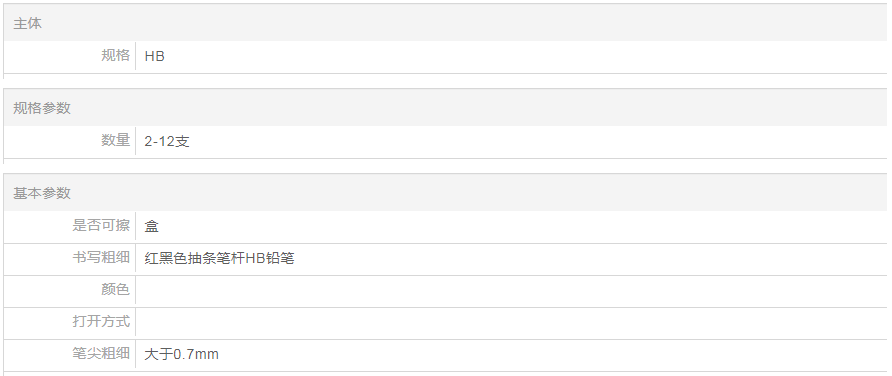Image resolution: width=892 pixels, height=376 pixels.
Task: Click the 数量 label
Action: pyautogui.click(x=115, y=140)
